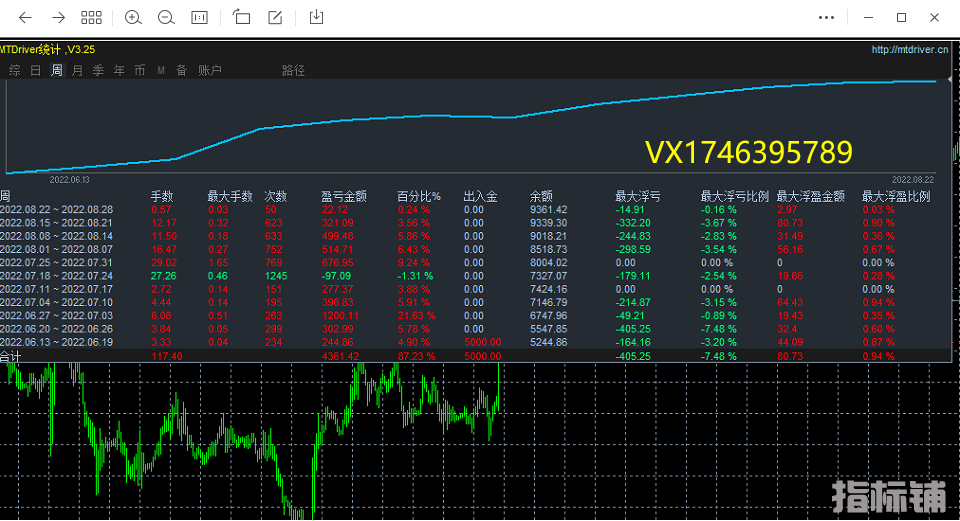Viewport: 960px width, 521px height.
Task: Click the zoom in magnifier icon
Action: click(133, 17)
